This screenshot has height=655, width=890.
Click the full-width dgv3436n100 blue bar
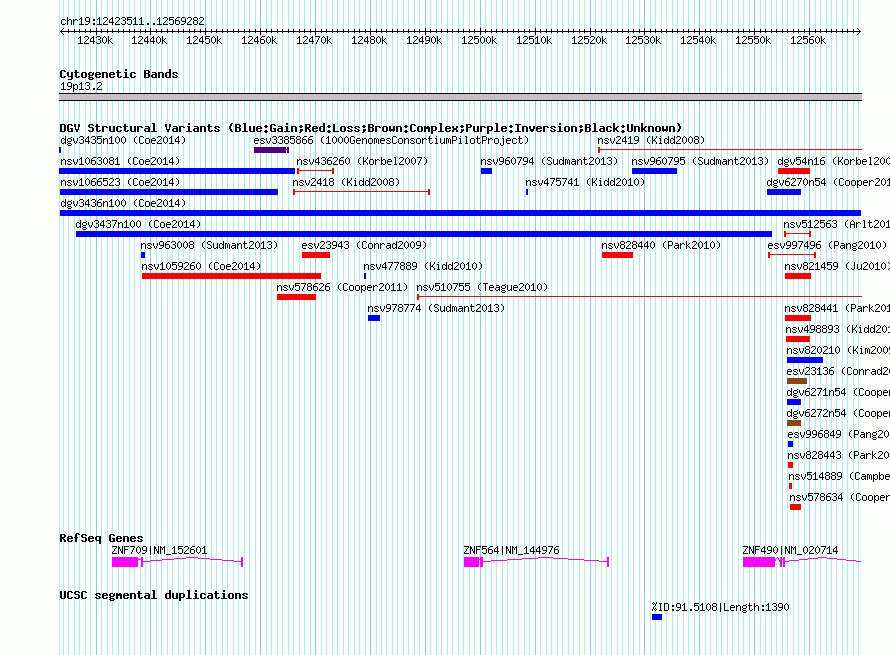(460, 213)
